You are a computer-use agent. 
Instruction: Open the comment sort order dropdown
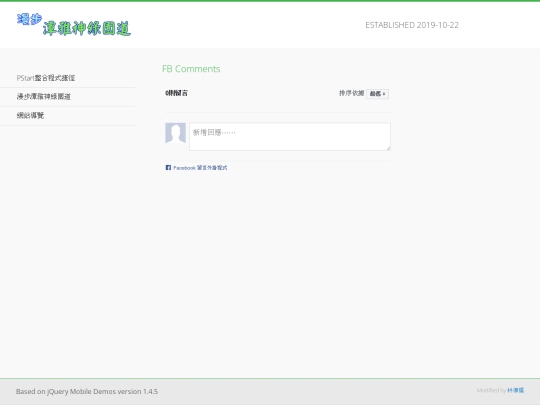[x=377, y=94]
